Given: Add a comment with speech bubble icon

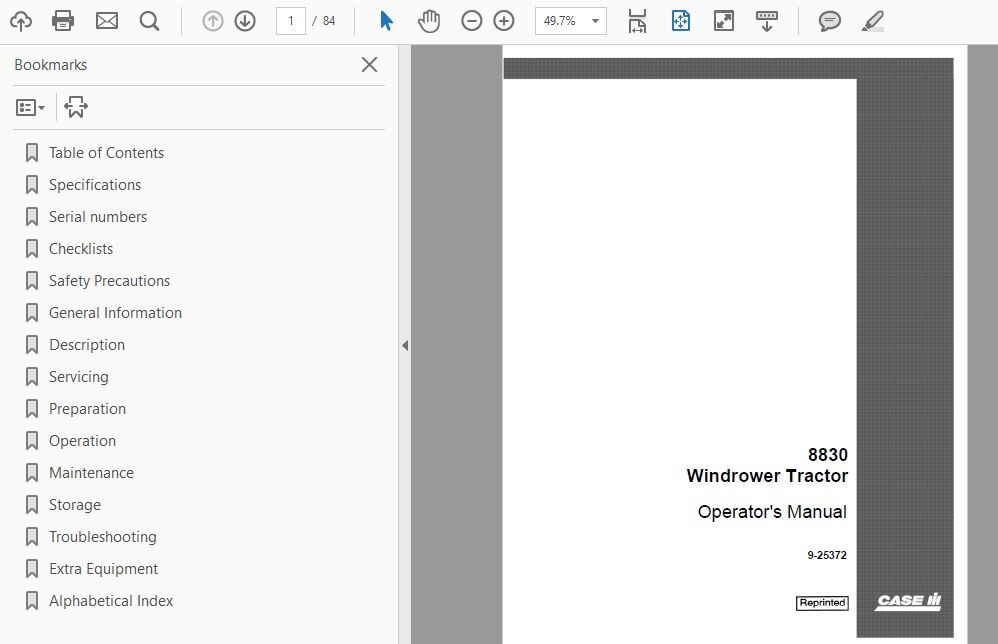Looking at the screenshot, I should [829, 21].
